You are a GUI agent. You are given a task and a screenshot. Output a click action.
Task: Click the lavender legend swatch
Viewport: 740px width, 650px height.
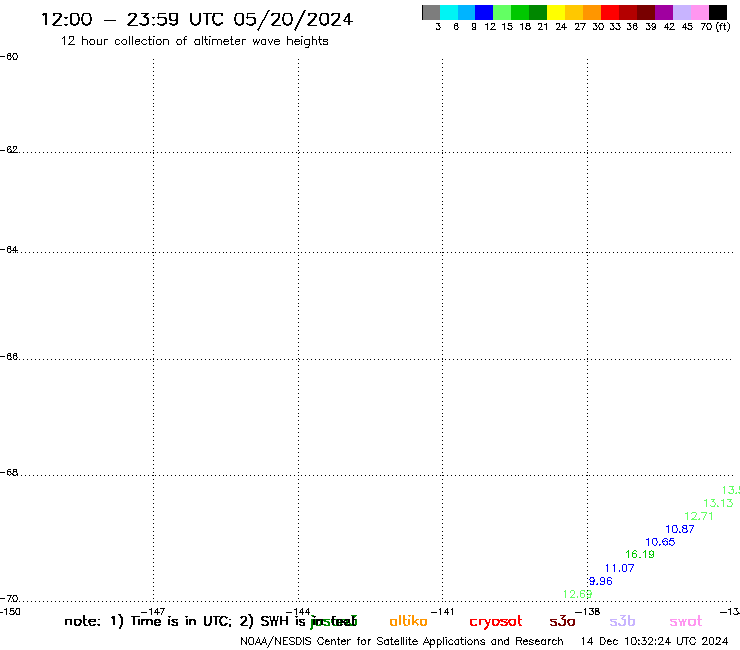click(x=682, y=12)
